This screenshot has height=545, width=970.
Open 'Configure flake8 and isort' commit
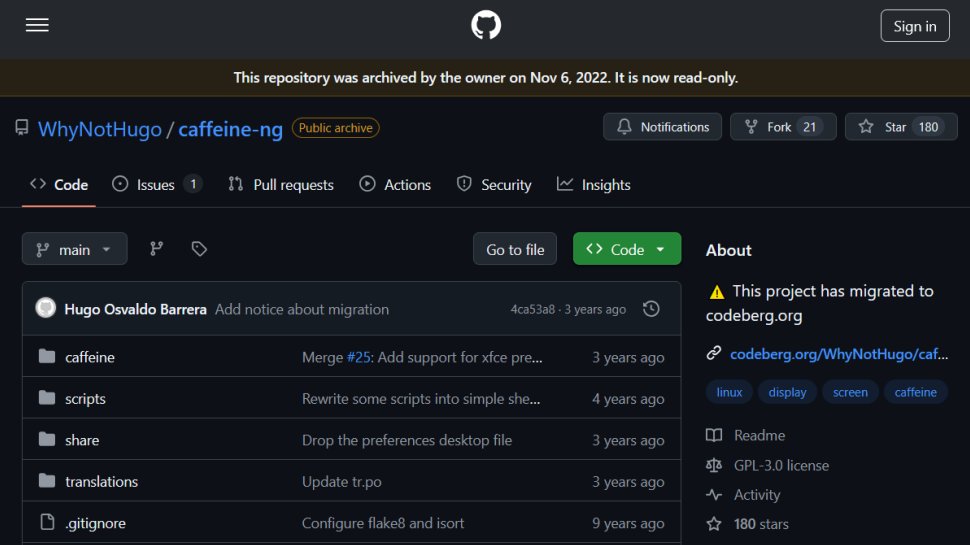coord(382,523)
